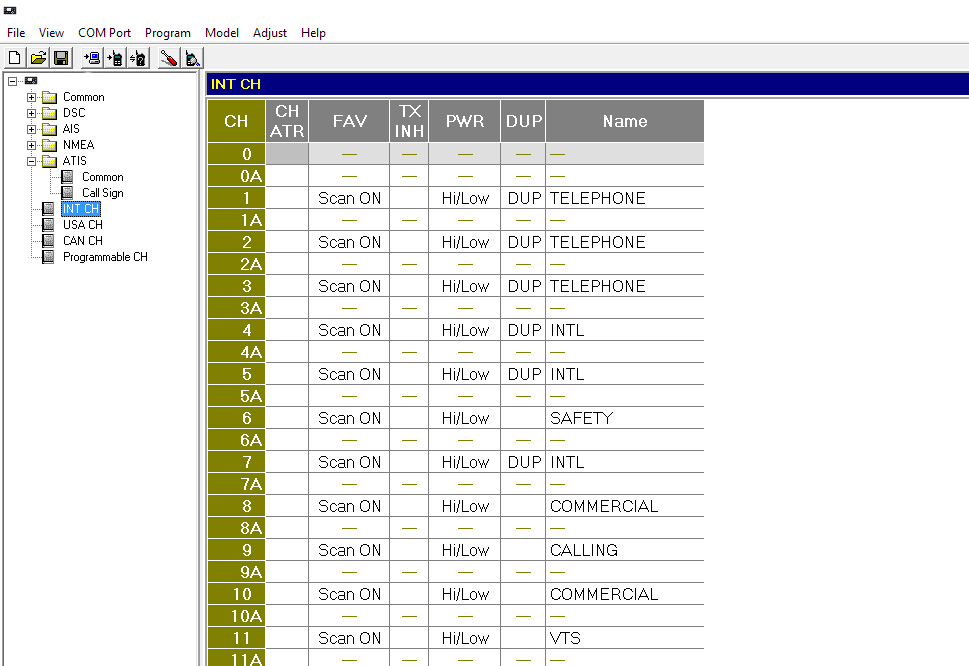
Task: Open the COM Port menu
Action: click(x=104, y=33)
